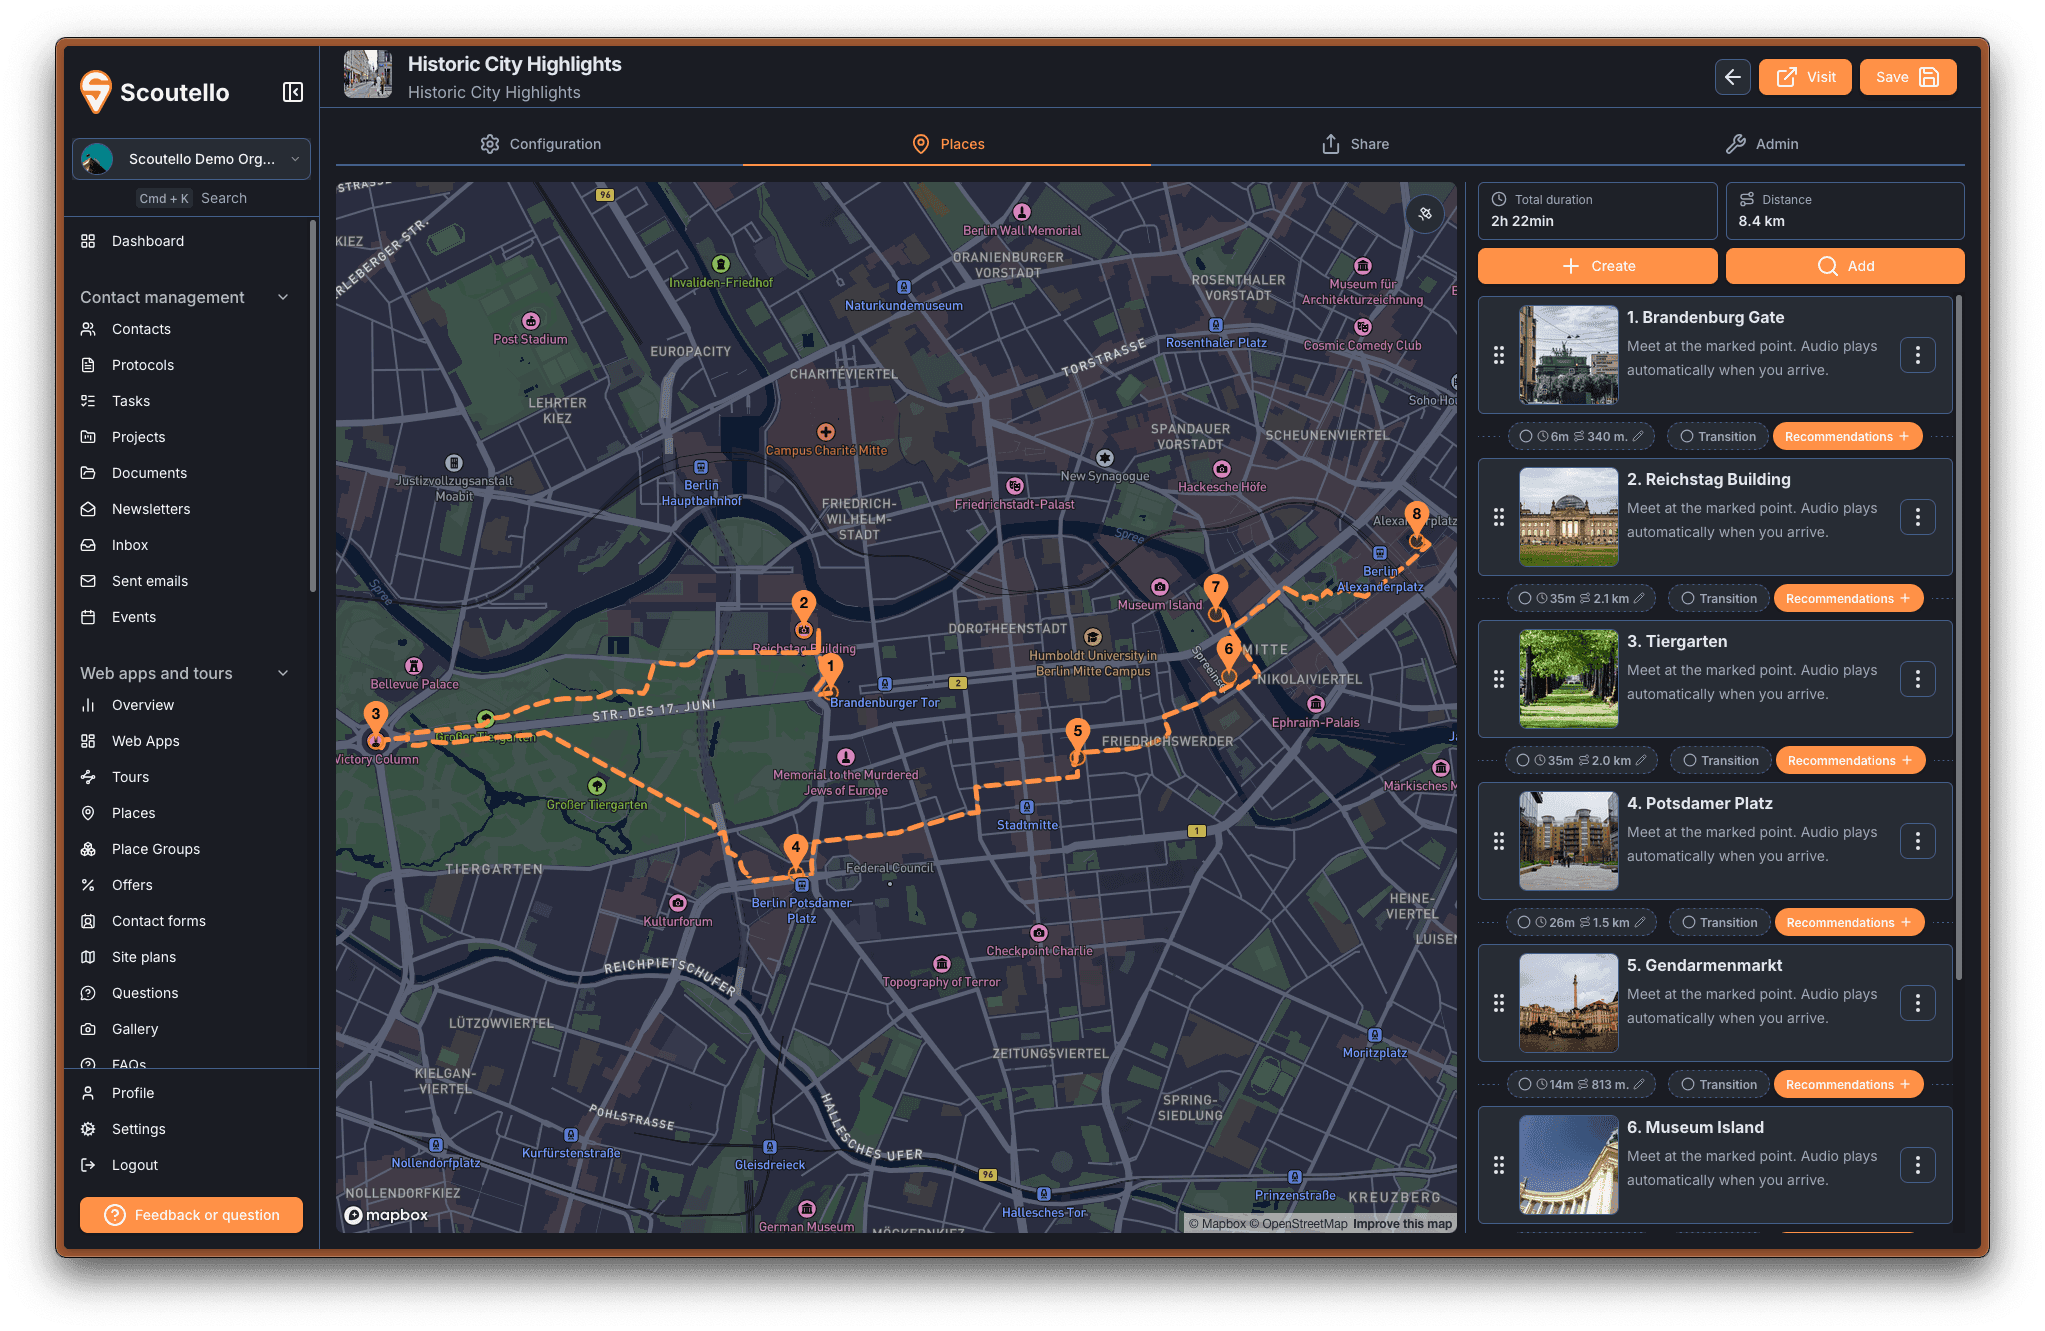Toggle circle on the 14m 813 m. segment
2045x1331 pixels.
(1524, 1085)
